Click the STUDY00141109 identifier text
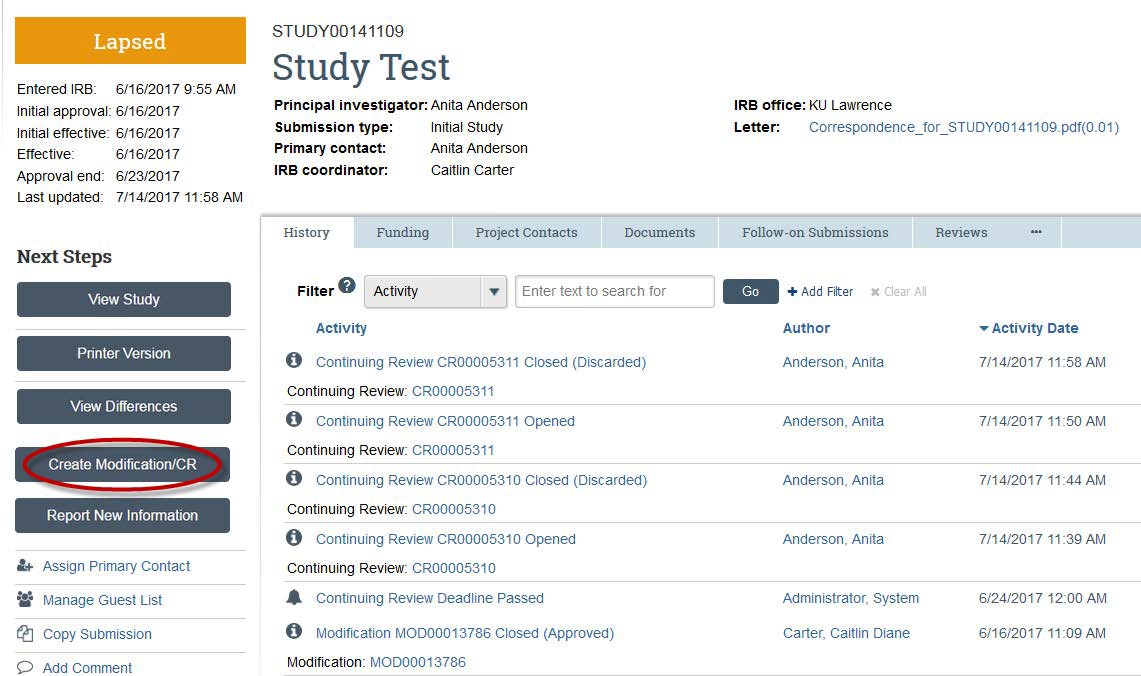The image size is (1141, 676). pos(338,31)
